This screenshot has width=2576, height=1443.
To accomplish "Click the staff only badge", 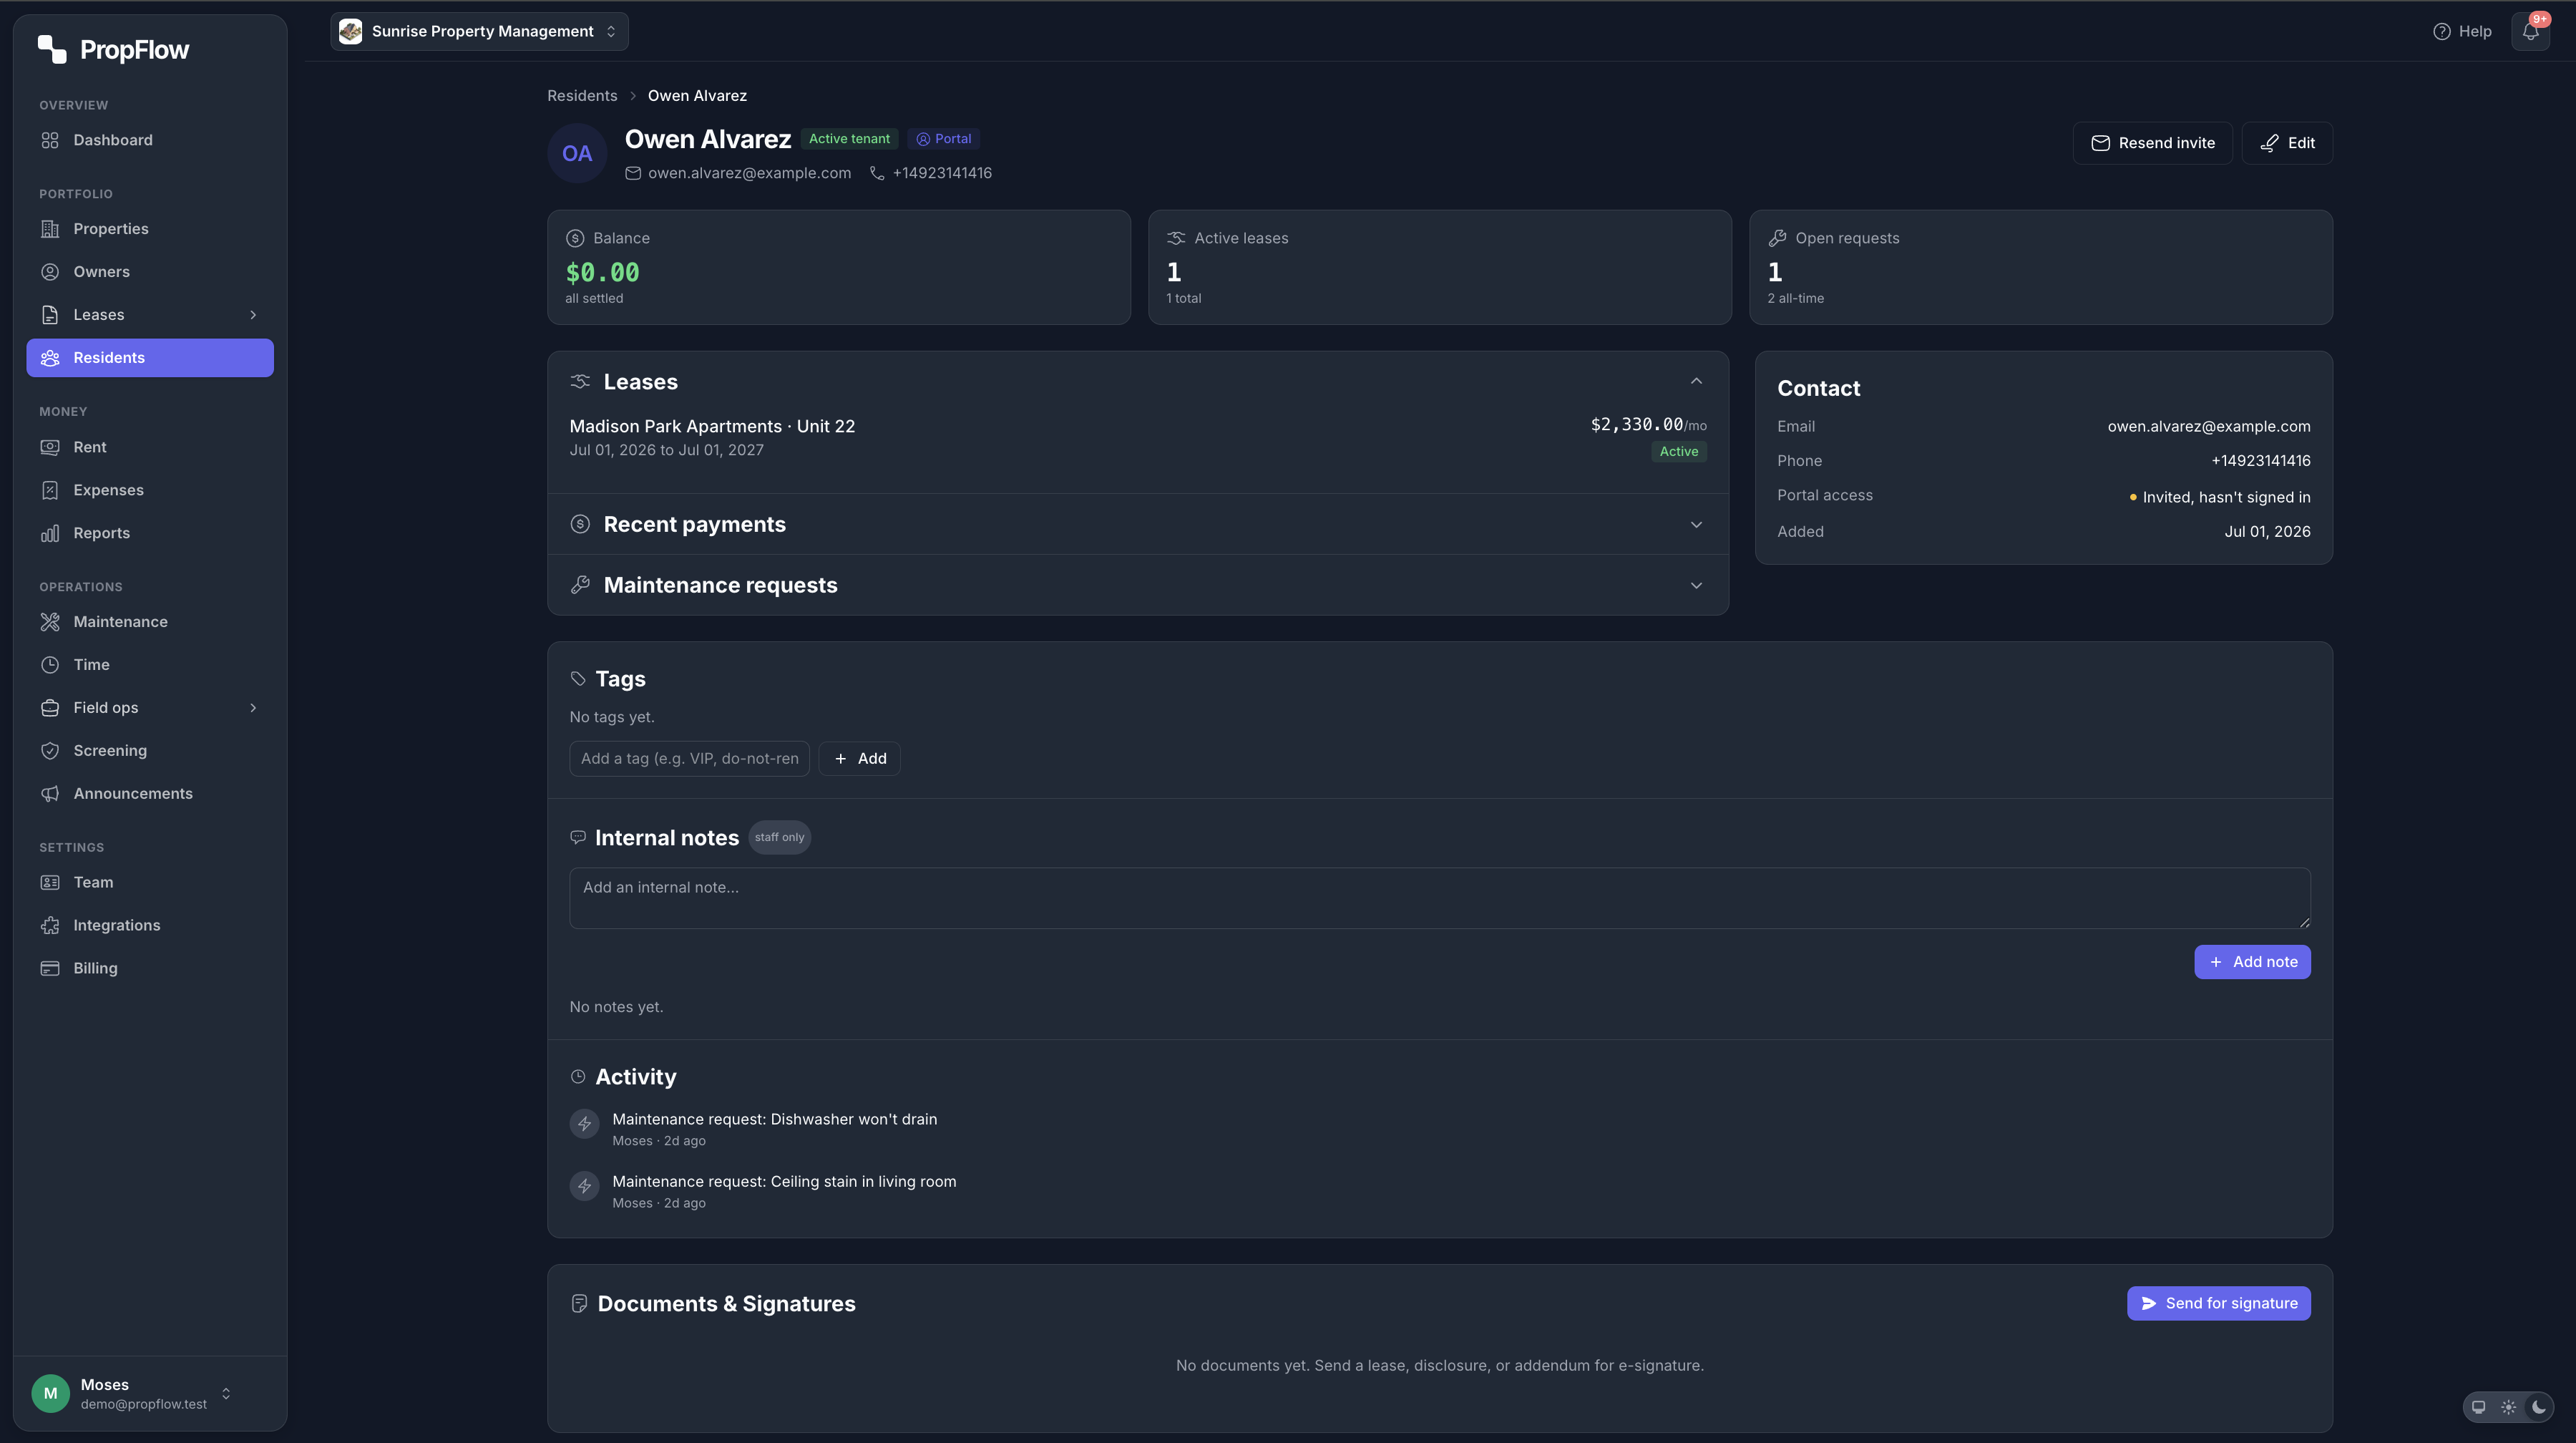I will coord(779,837).
